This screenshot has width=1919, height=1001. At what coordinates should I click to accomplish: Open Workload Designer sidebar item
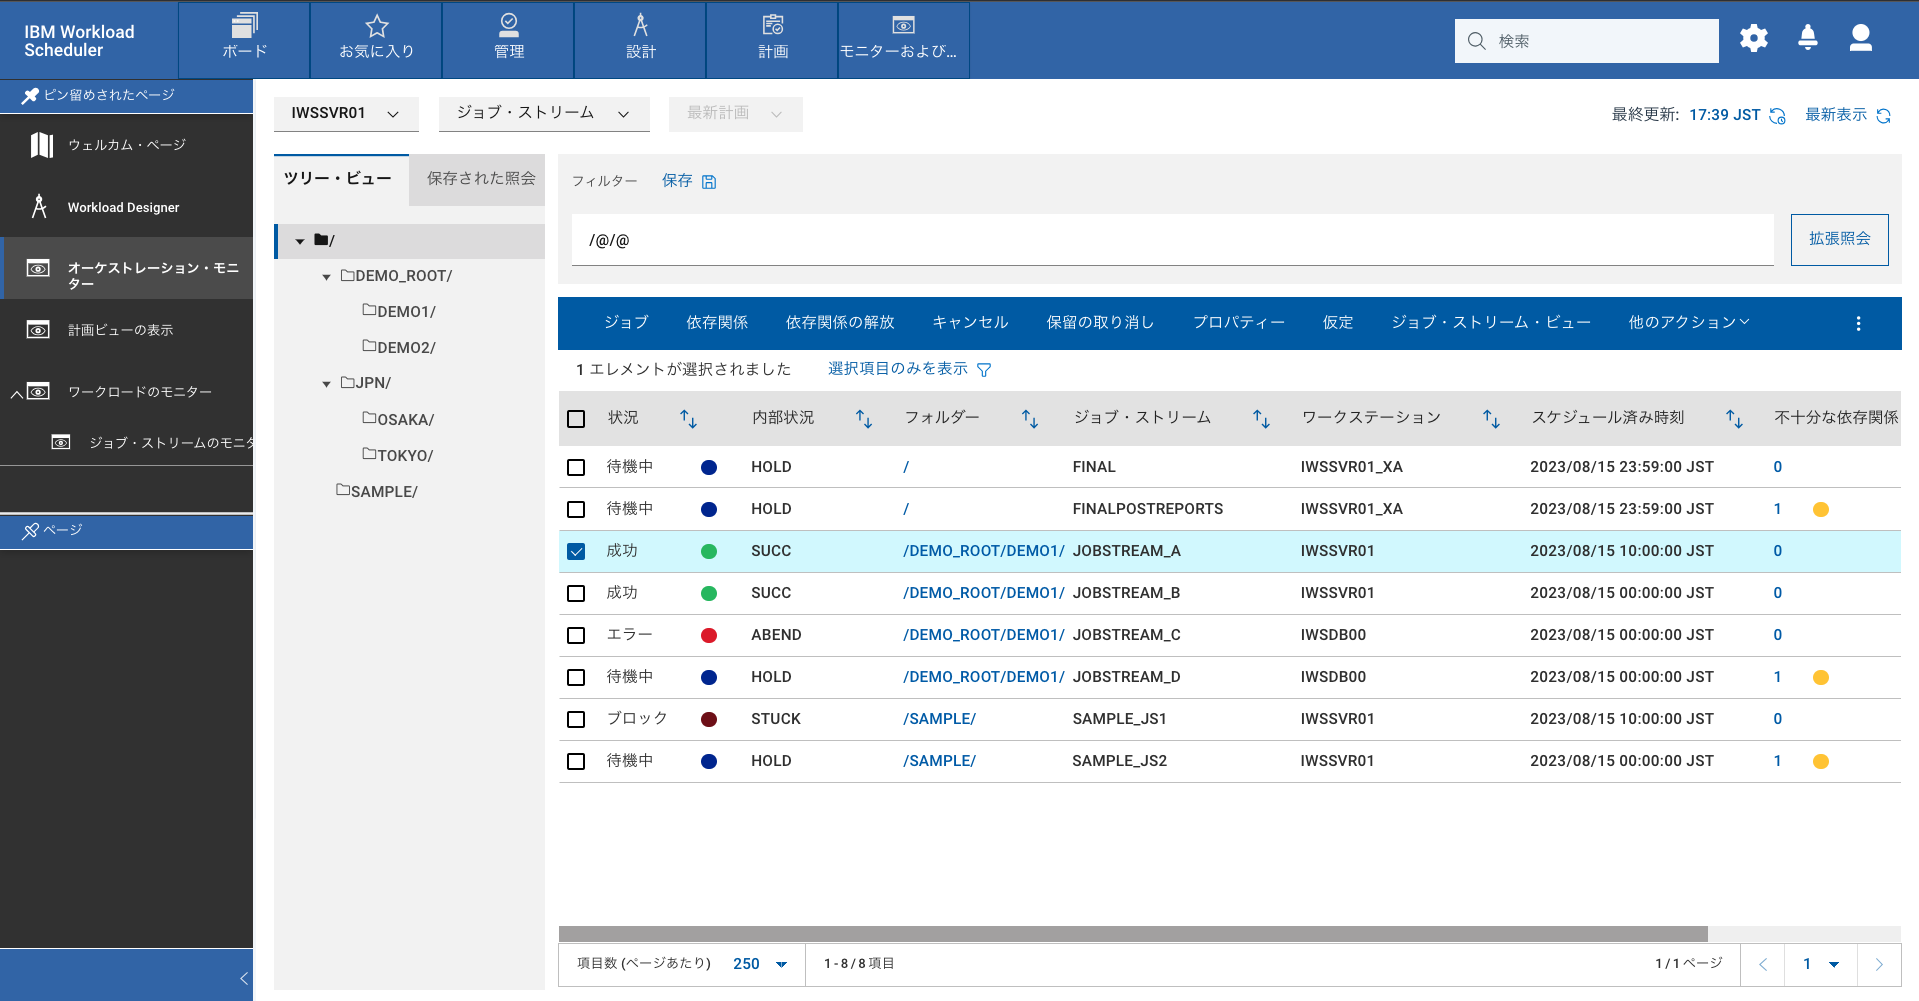click(x=127, y=207)
